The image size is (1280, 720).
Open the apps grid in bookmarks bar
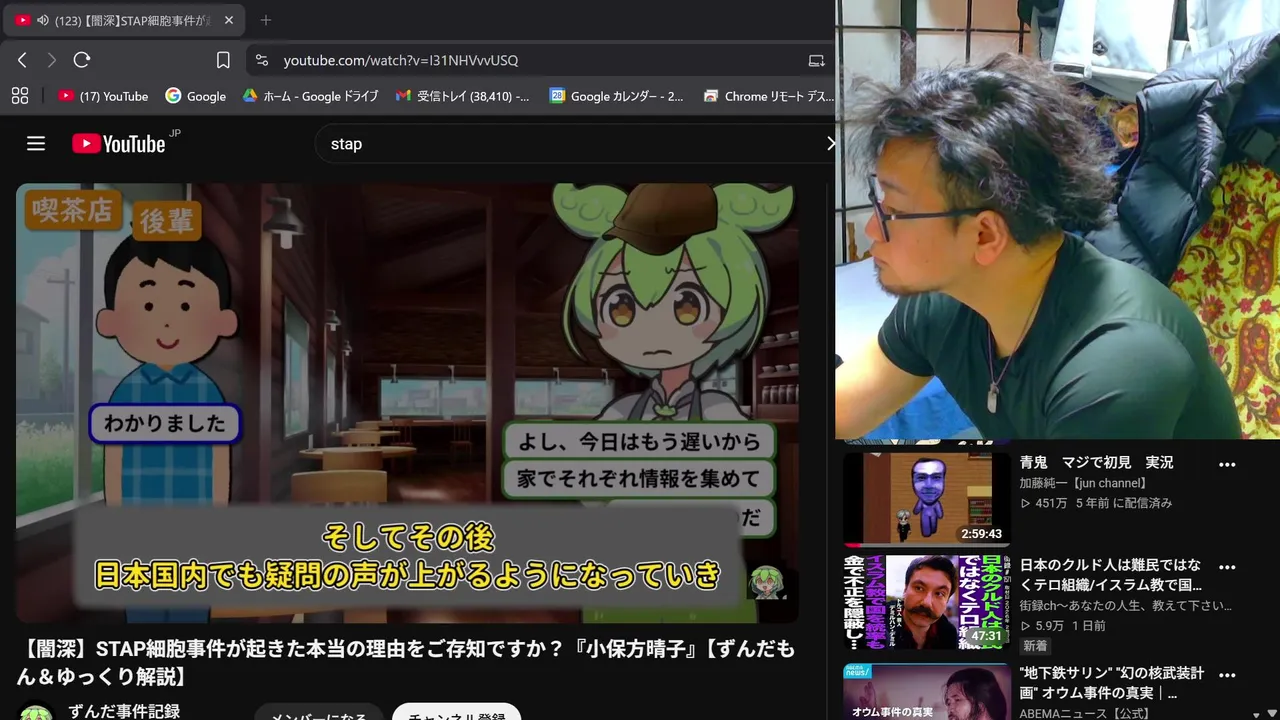point(19,96)
